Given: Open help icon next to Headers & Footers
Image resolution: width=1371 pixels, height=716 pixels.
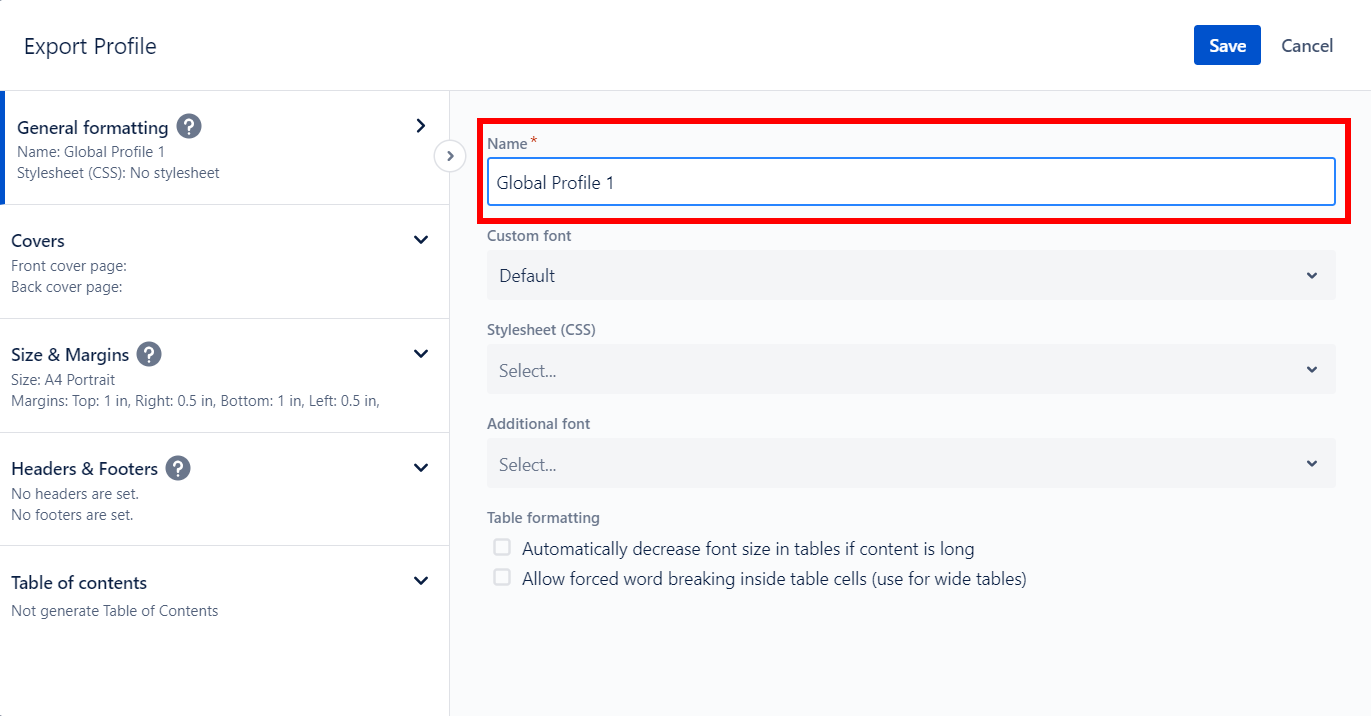Looking at the screenshot, I should click(x=178, y=468).
